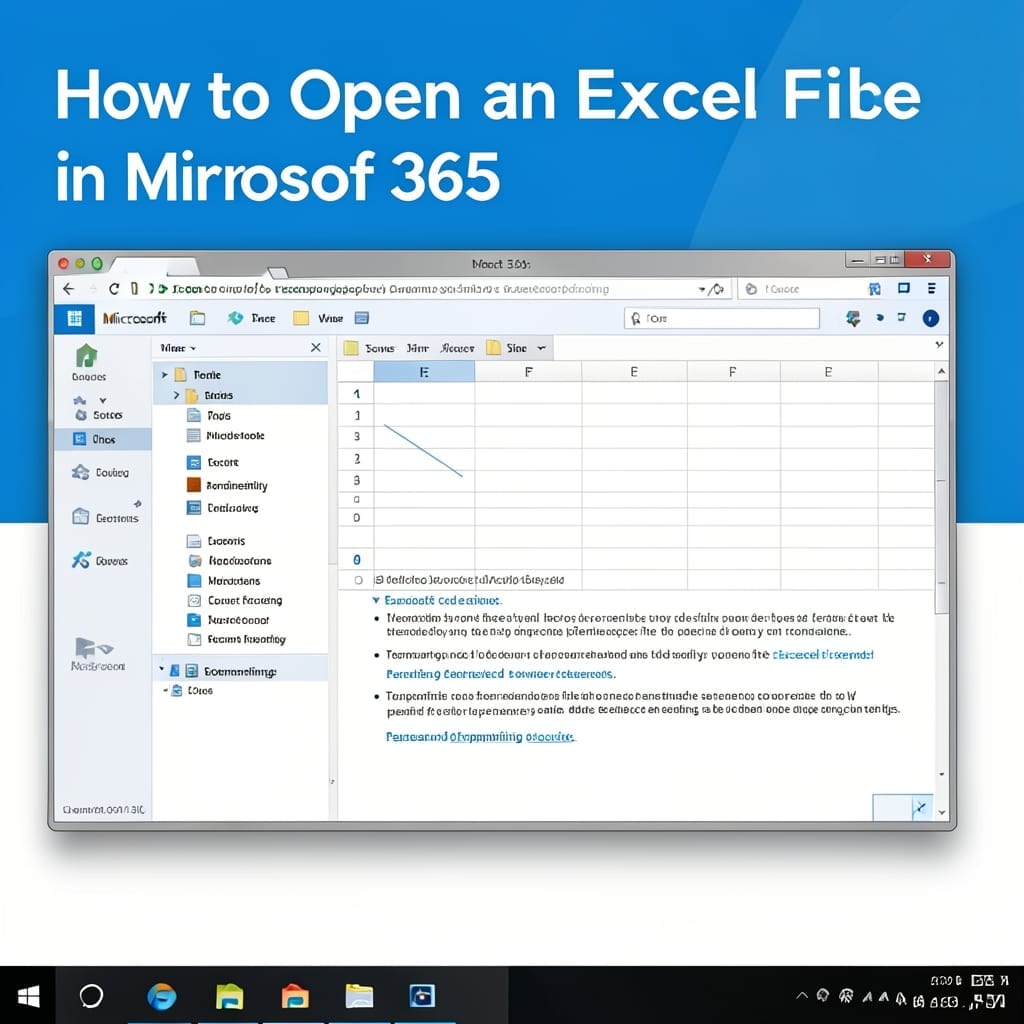
Task: Select the Somes tab in spreadsheet toolbar
Action: click(379, 348)
